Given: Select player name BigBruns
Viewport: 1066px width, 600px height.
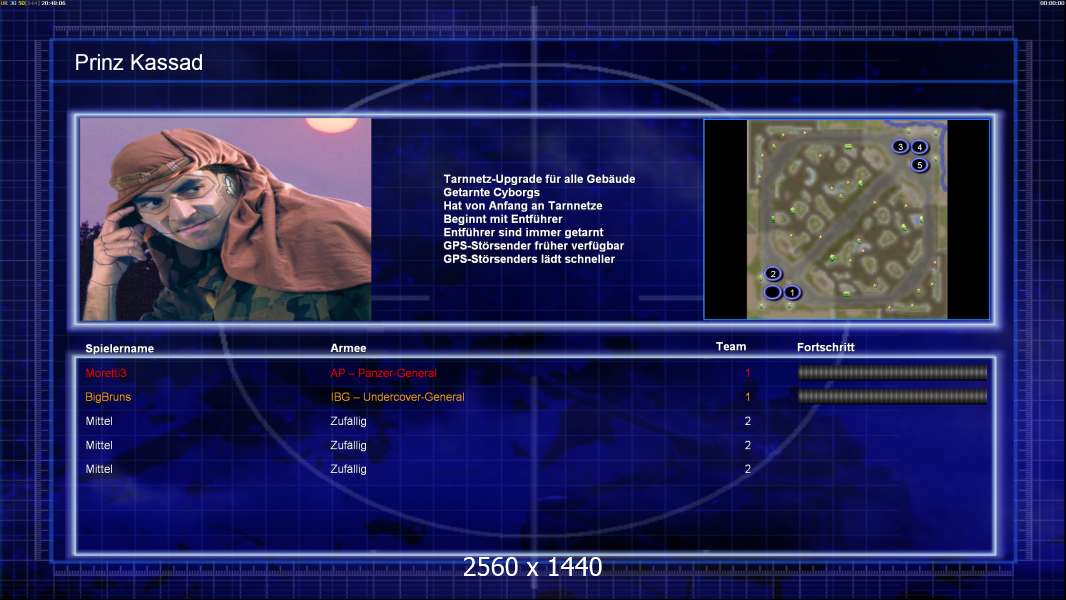Looking at the screenshot, I should tap(108, 397).
